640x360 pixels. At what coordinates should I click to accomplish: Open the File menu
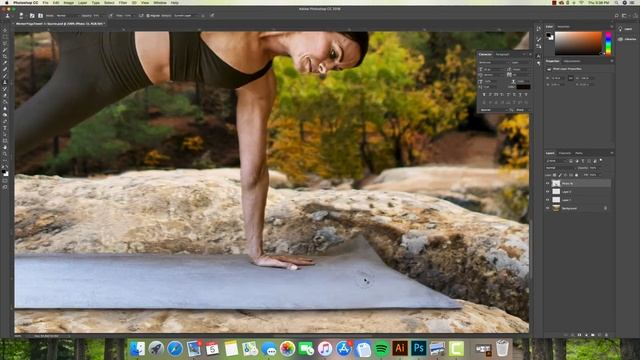click(45, 2)
